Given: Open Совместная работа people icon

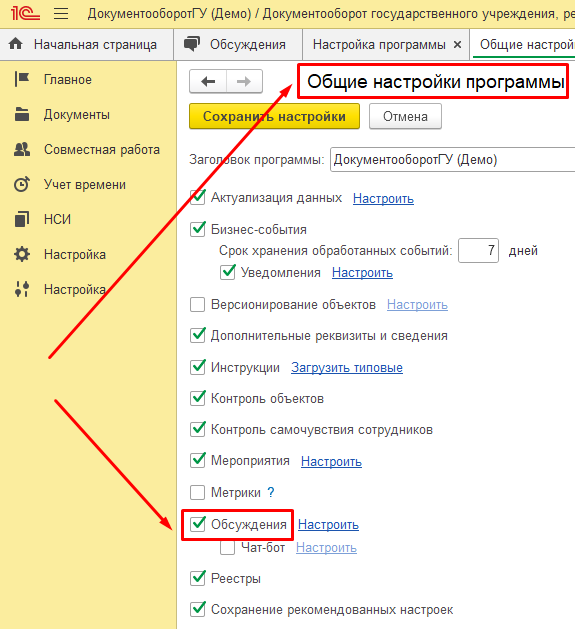Looking at the screenshot, I should [x=22, y=149].
